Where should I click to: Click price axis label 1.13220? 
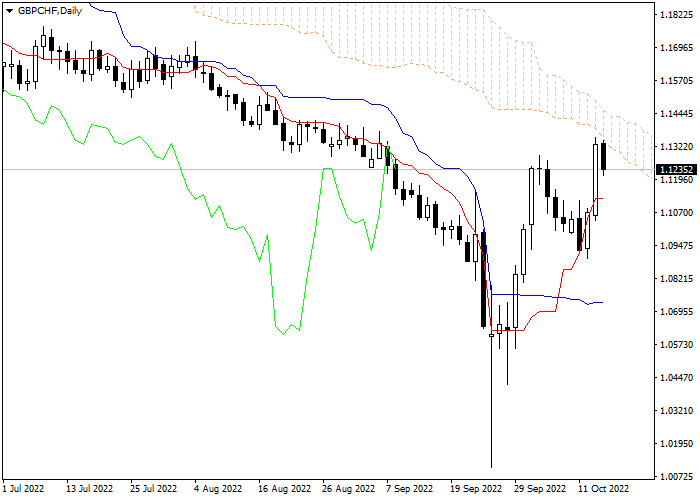pos(676,147)
